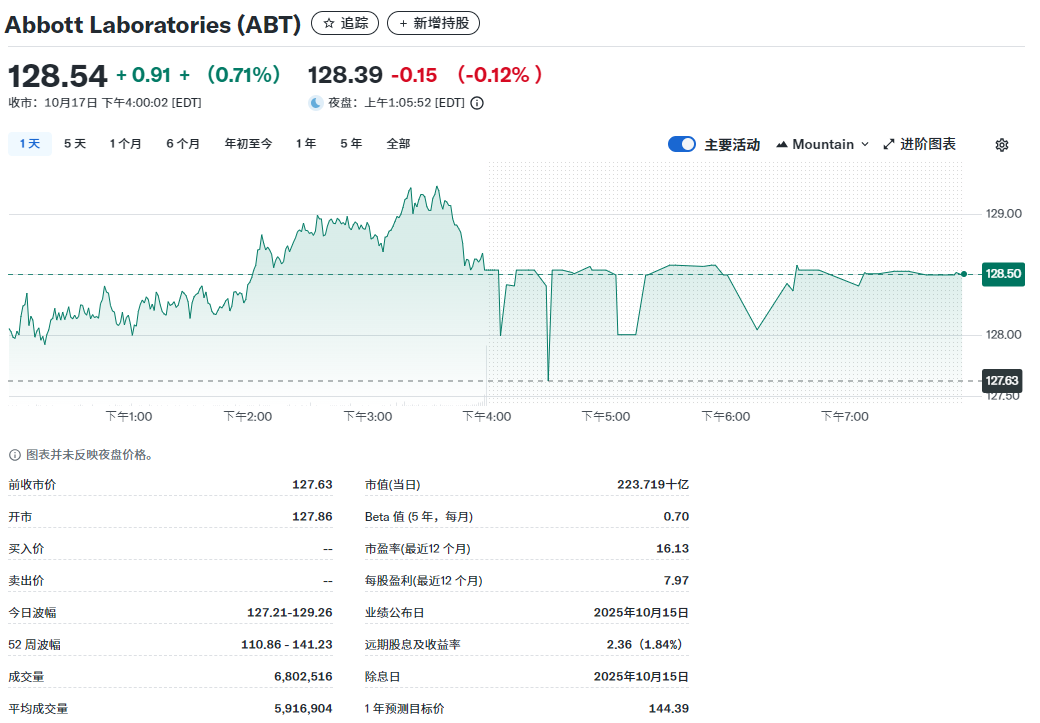
Task: Click the 127.63 previous close marker
Action: click(1002, 381)
